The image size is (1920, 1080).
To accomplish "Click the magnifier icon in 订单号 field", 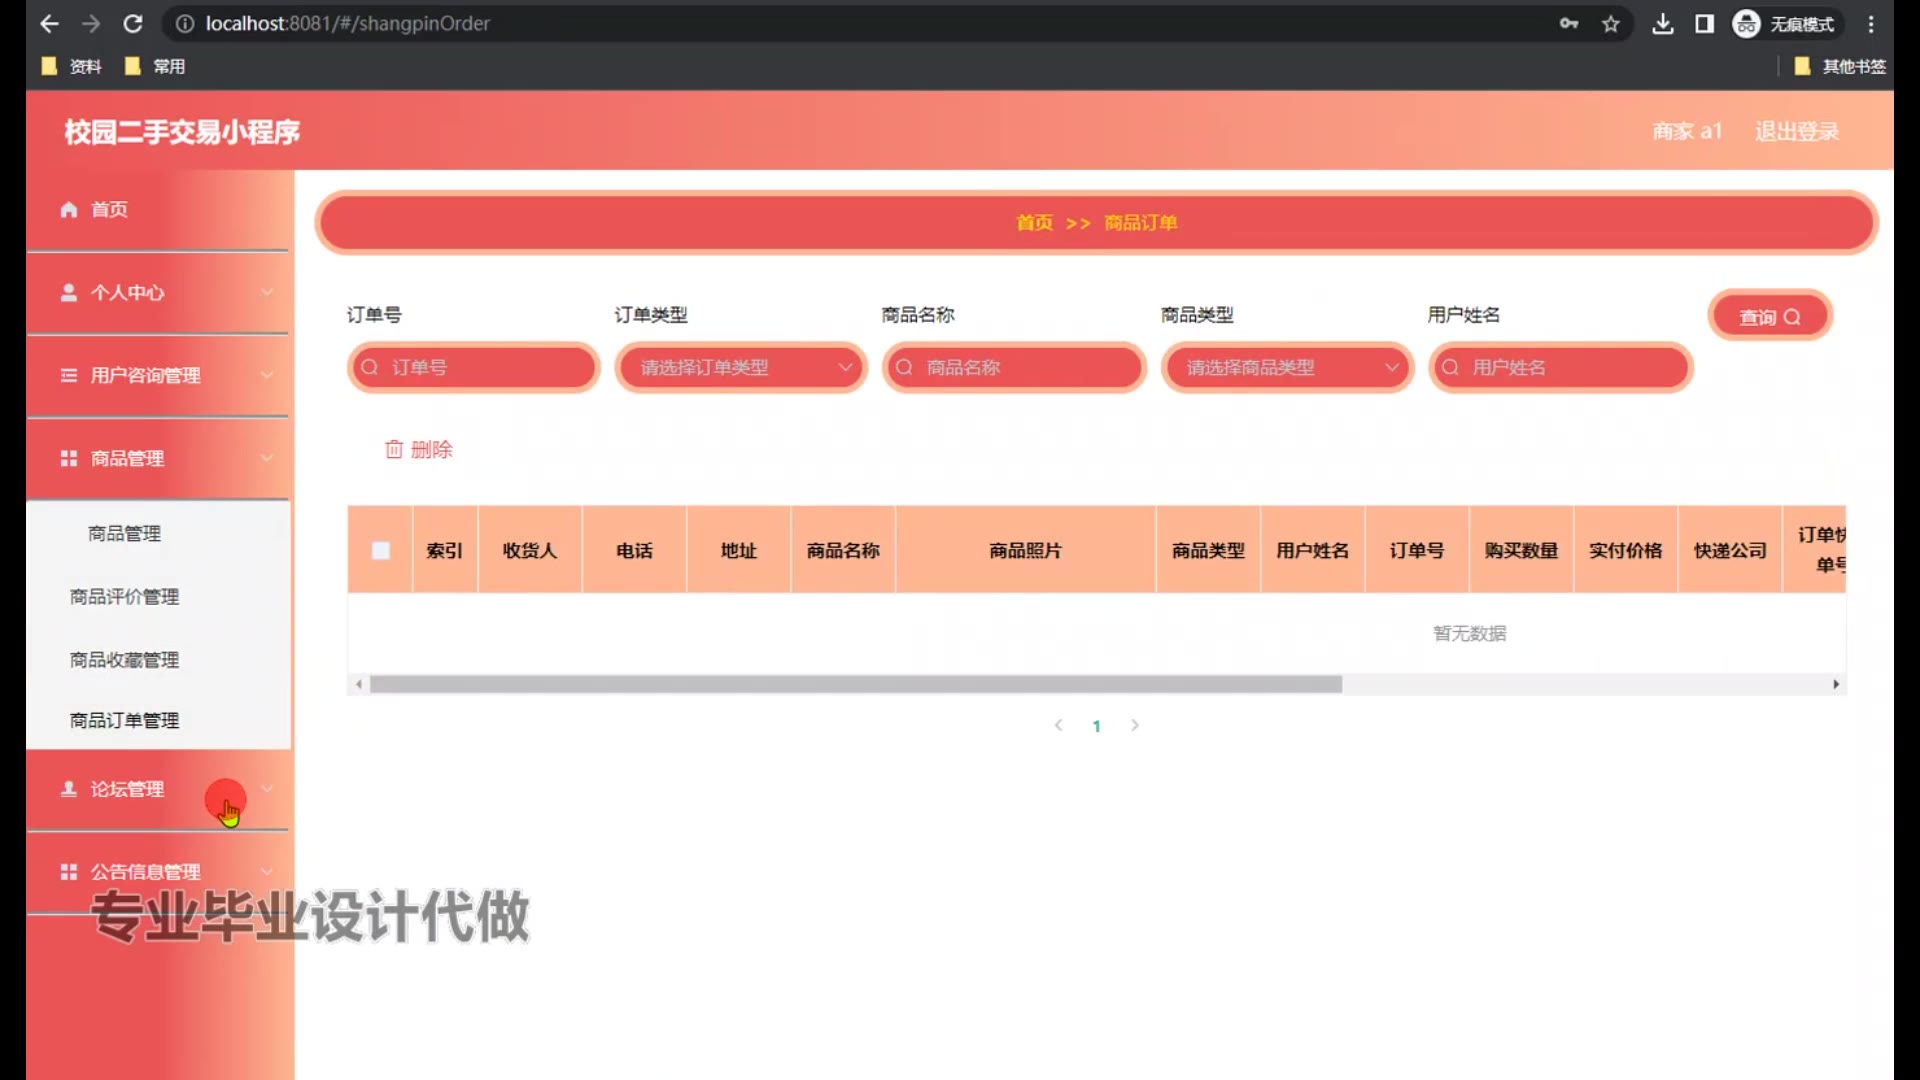I will coord(370,367).
